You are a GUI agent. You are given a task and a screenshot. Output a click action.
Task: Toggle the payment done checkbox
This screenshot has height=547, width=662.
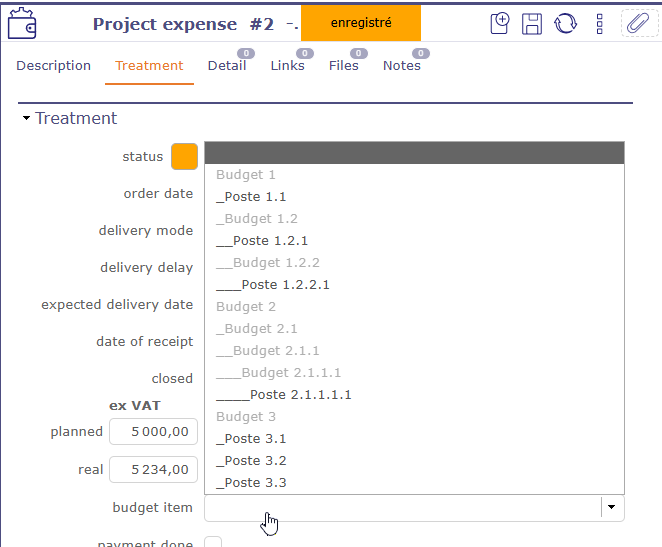[x=213, y=543]
